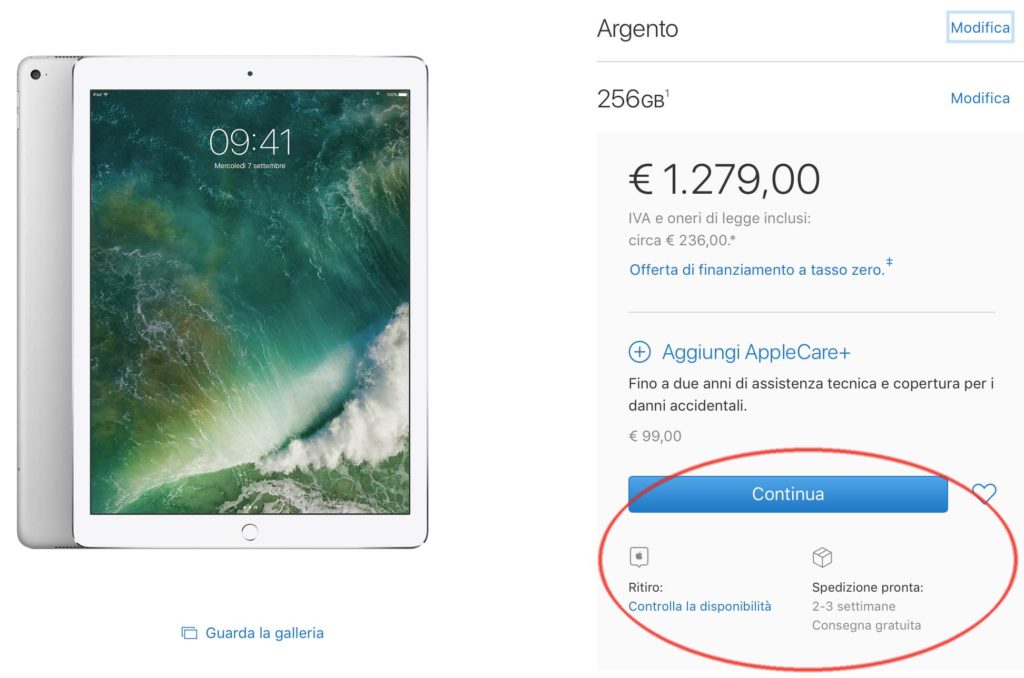Screen dimensions: 1024x678
Task: Click the front camera dot on the iPad image
Action: point(250,74)
